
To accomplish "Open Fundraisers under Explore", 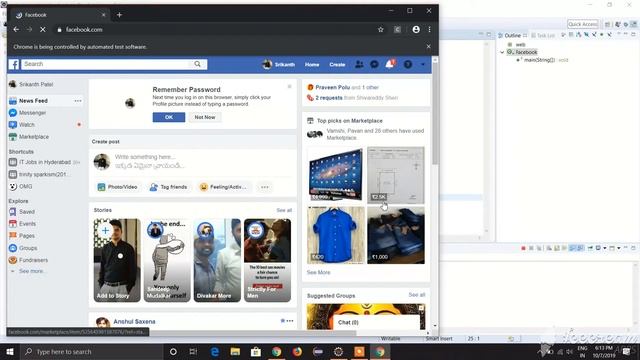I will pyautogui.click(x=33, y=260).
